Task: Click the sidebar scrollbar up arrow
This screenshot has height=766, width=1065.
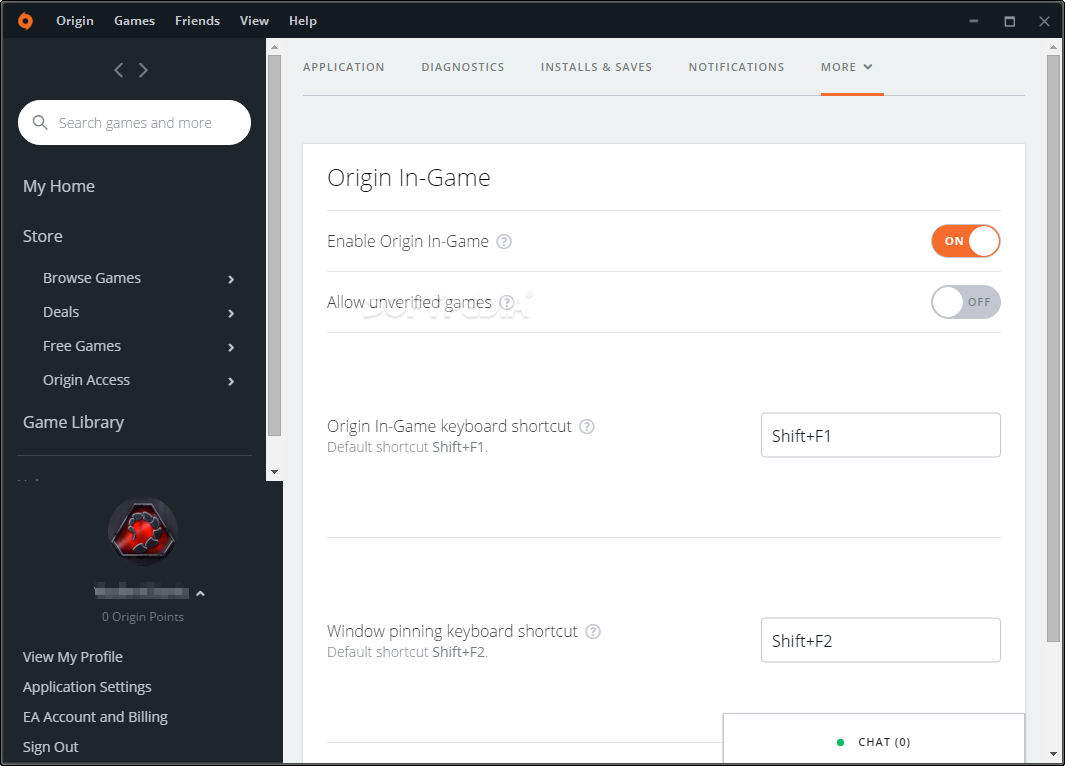Action: pos(274,47)
